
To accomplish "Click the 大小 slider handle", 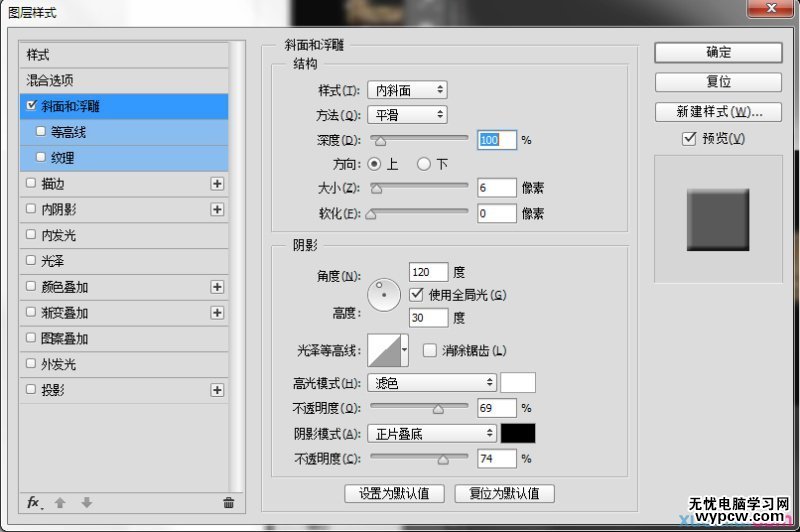I will (377, 189).
